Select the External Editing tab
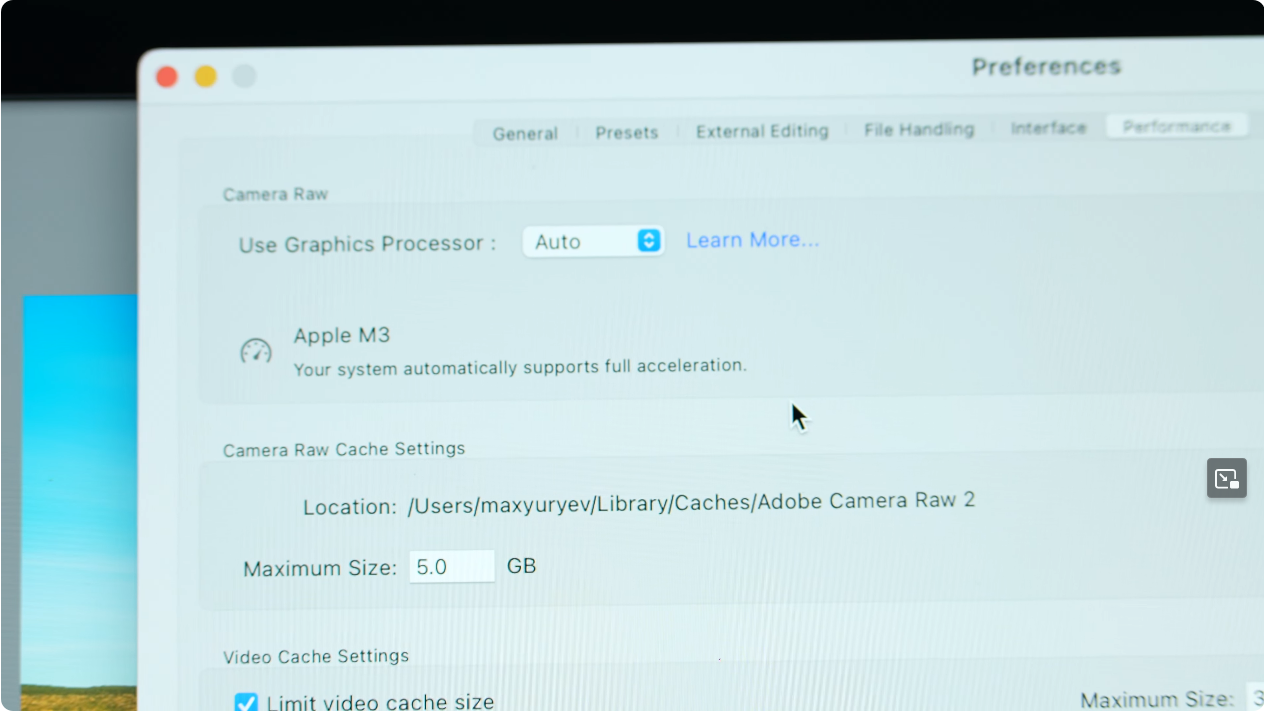The width and height of the screenshot is (1264, 711). [762, 131]
